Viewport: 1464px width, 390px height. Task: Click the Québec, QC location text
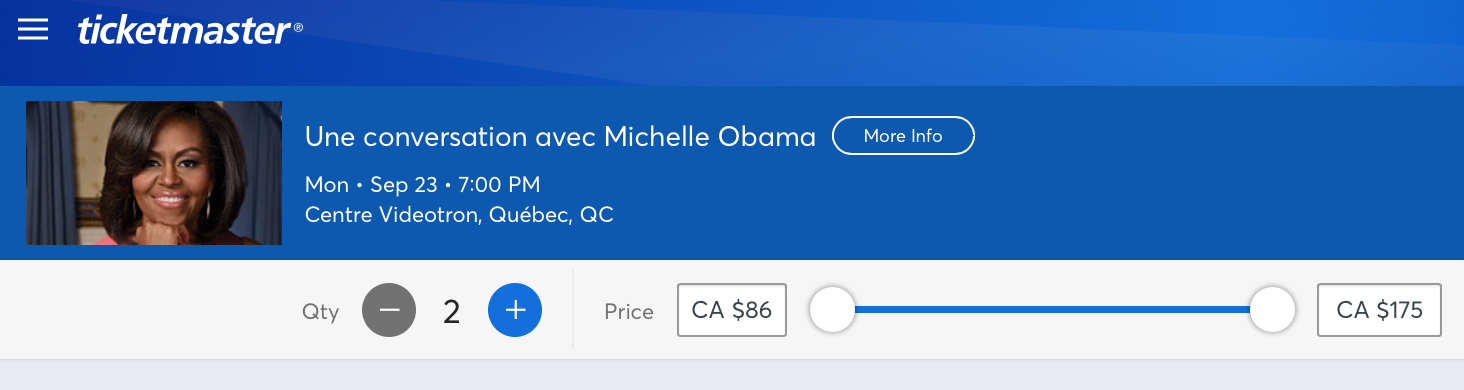(x=551, y=216)
